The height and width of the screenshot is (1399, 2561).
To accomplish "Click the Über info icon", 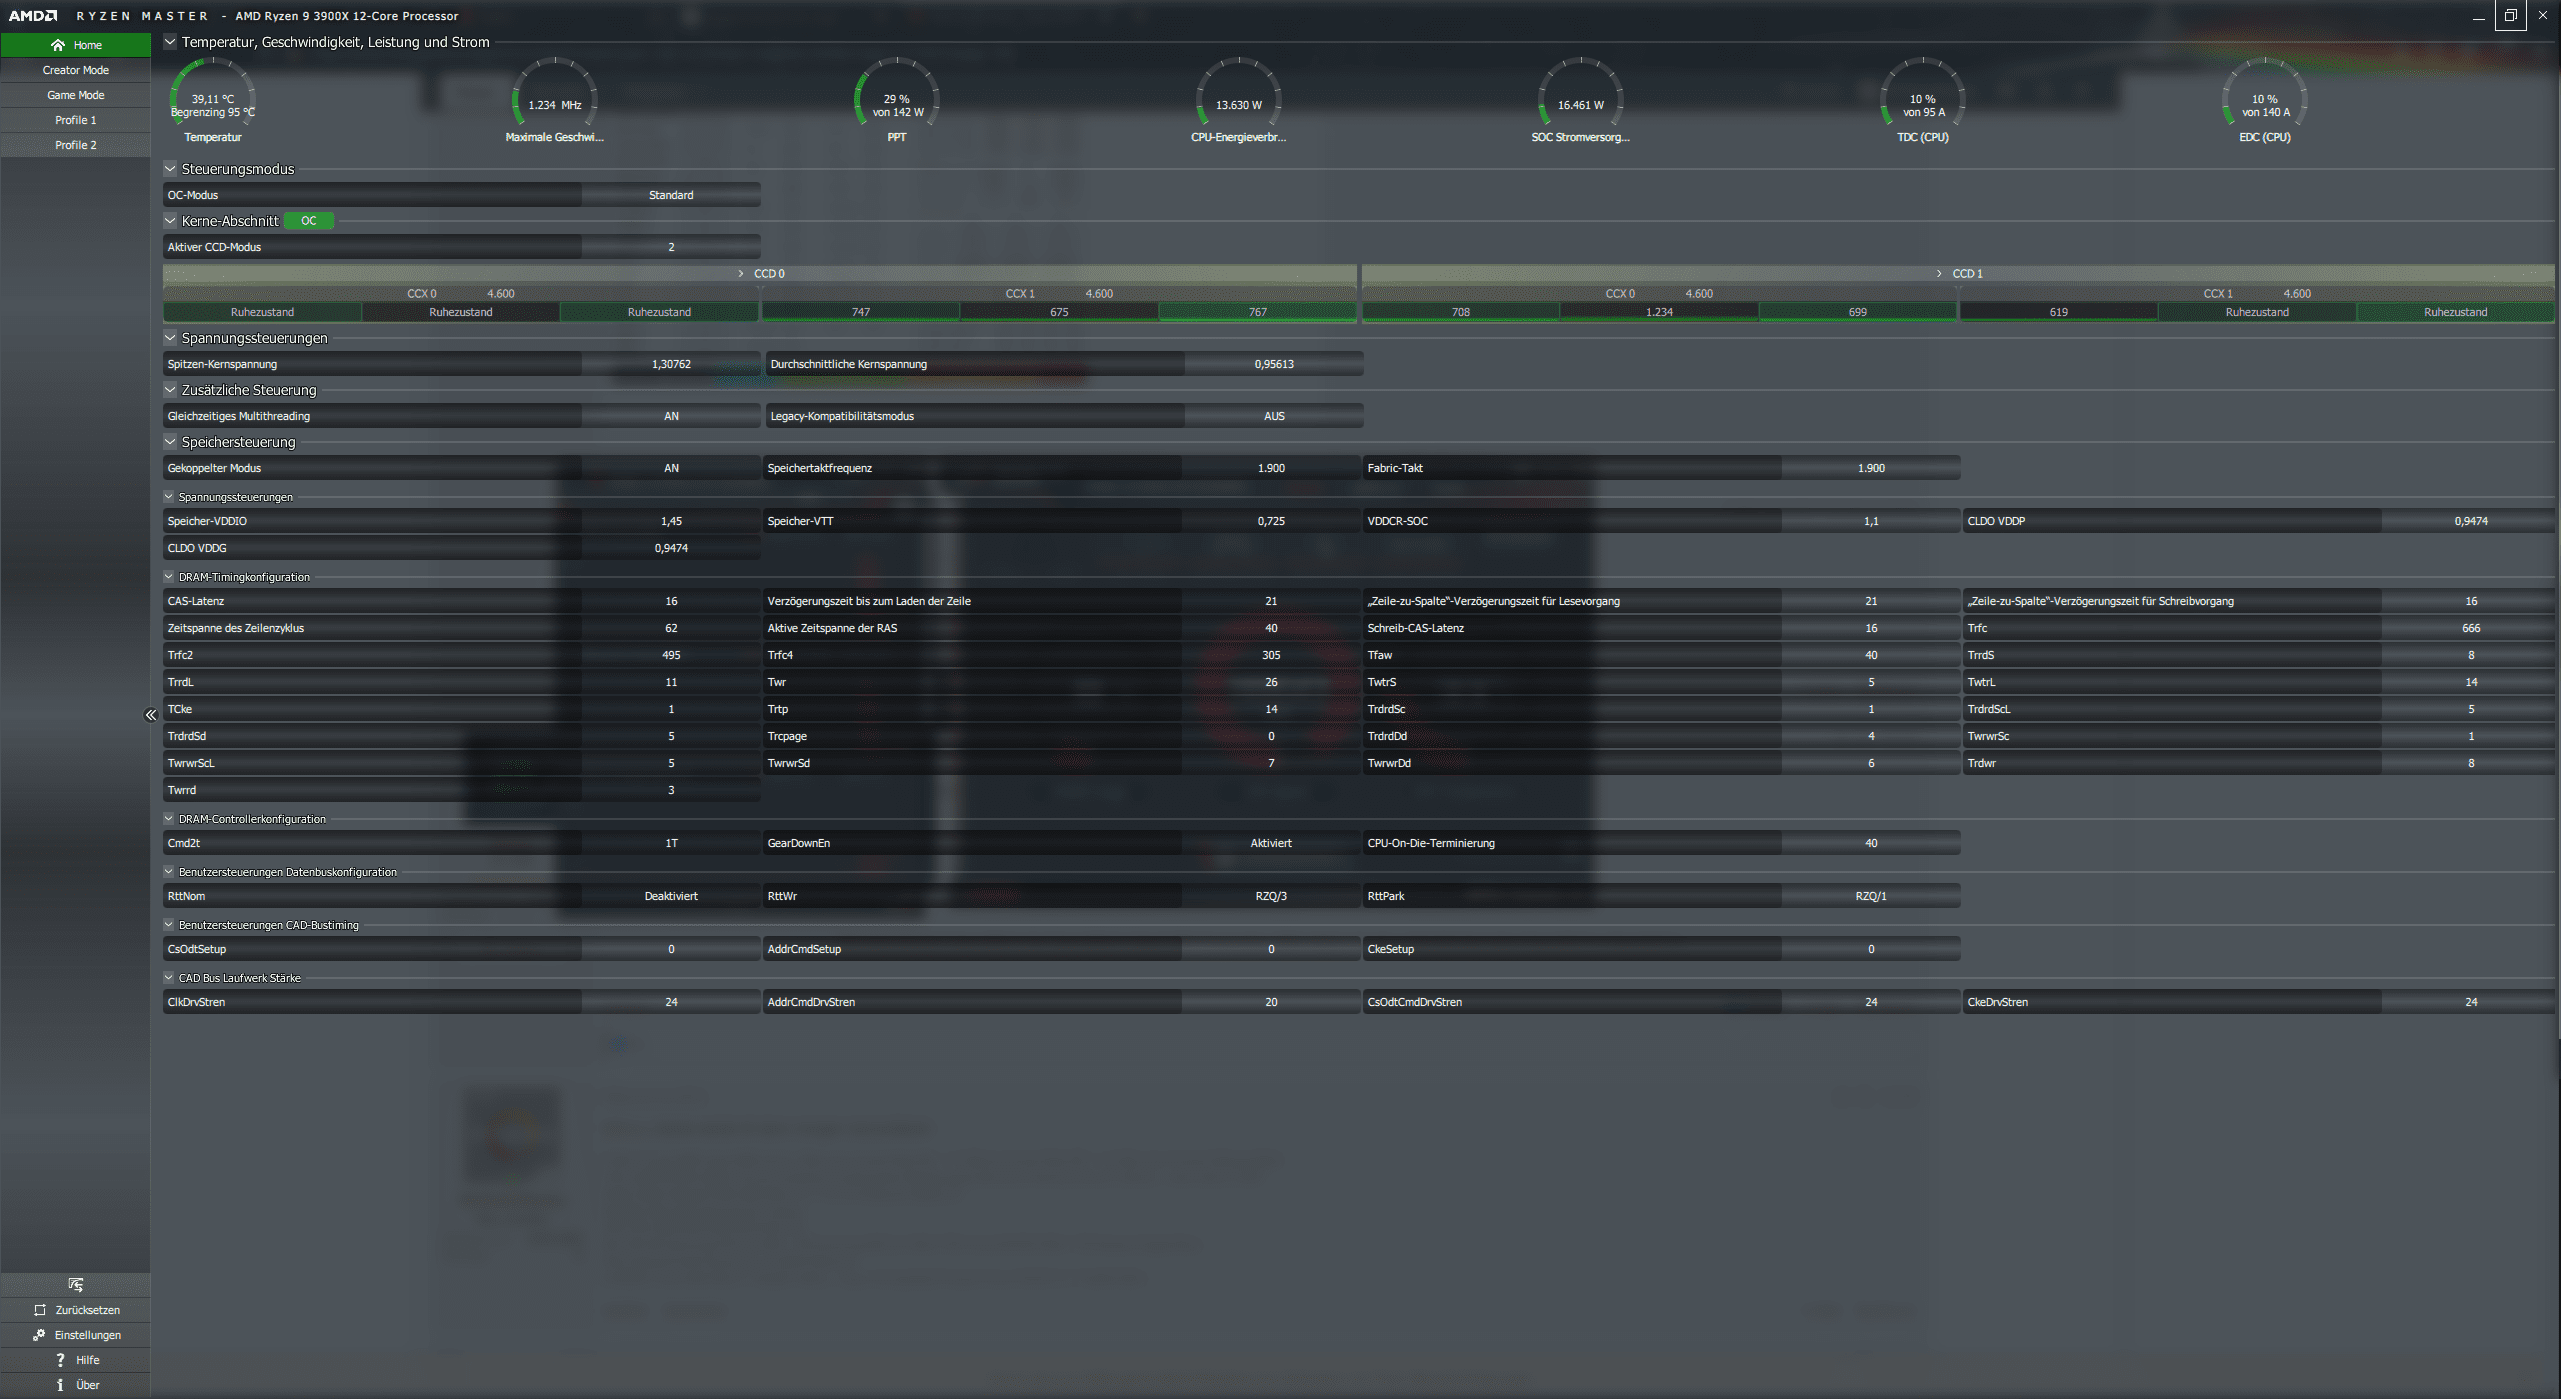I will pyautogui.click(x=60, y=1385).
